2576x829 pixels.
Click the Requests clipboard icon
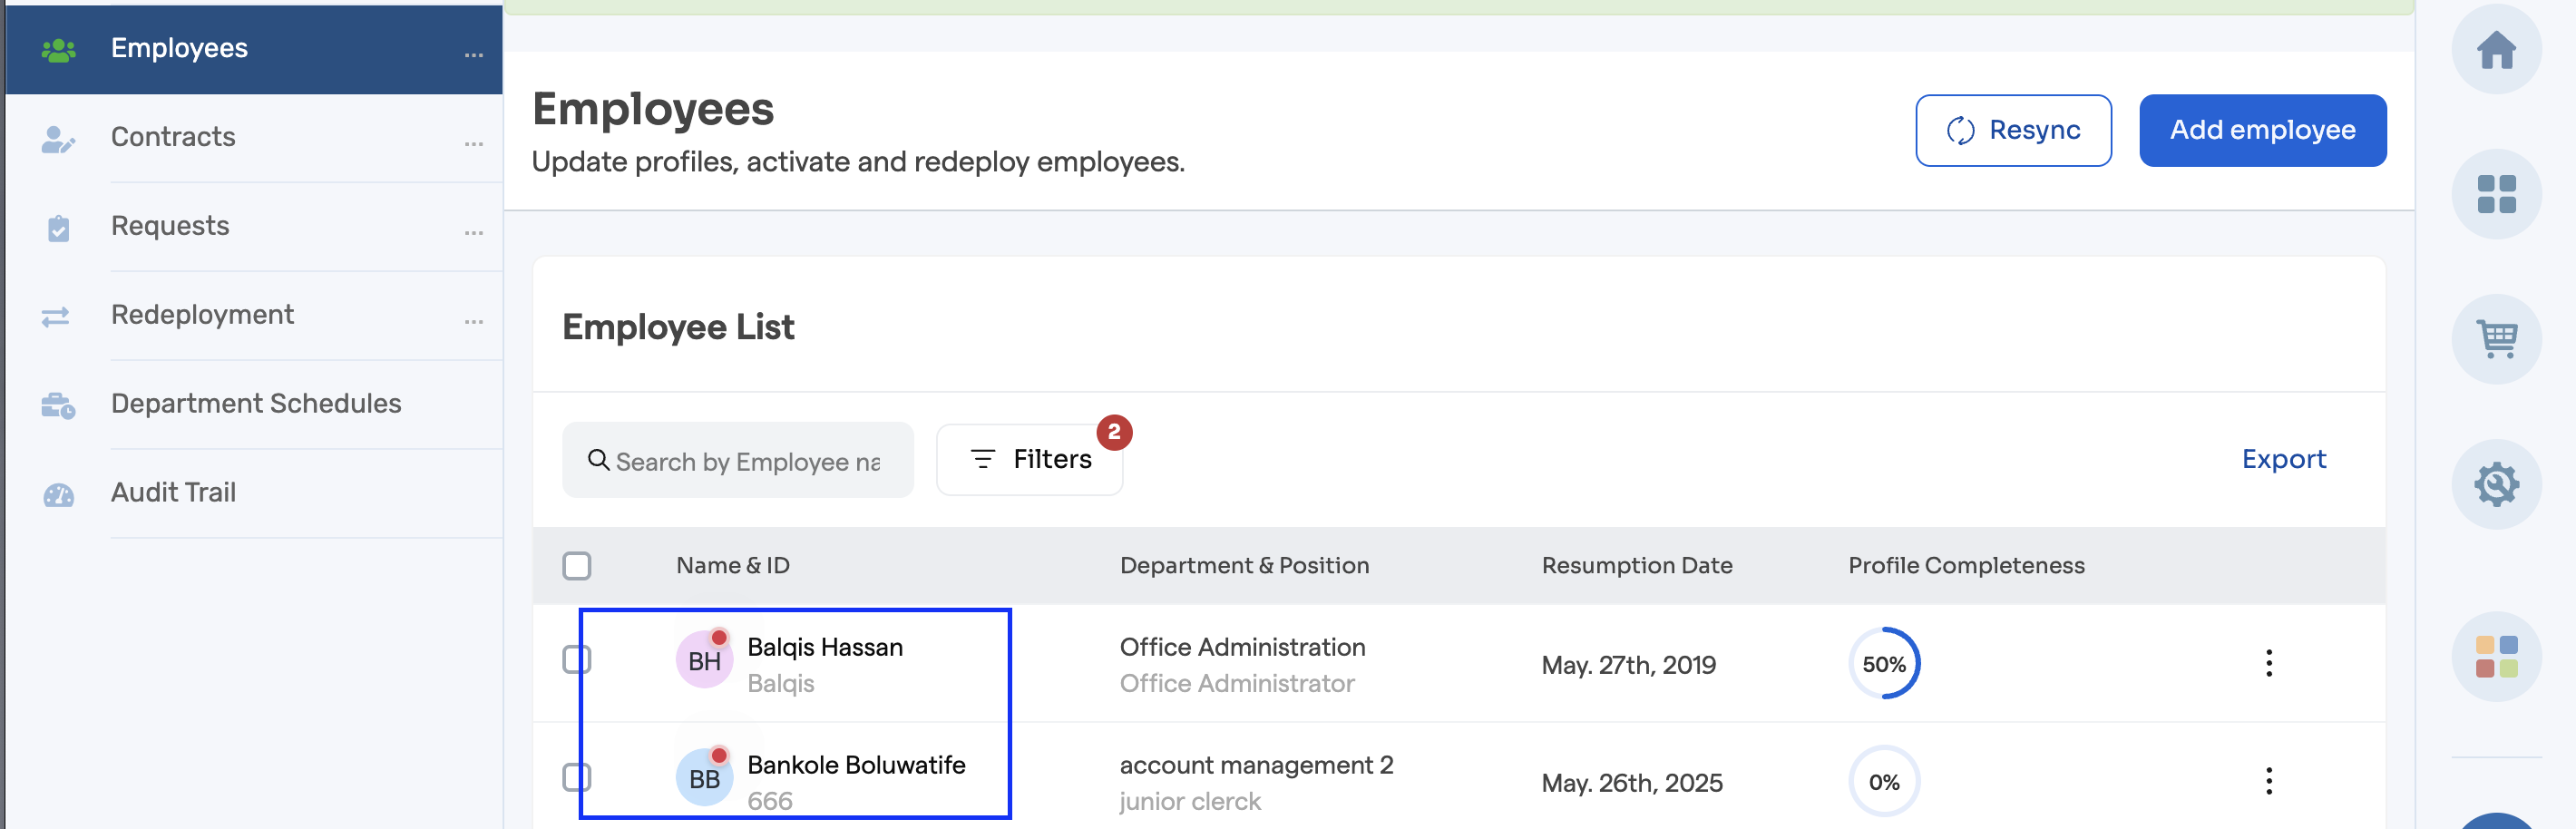point(59,228)
